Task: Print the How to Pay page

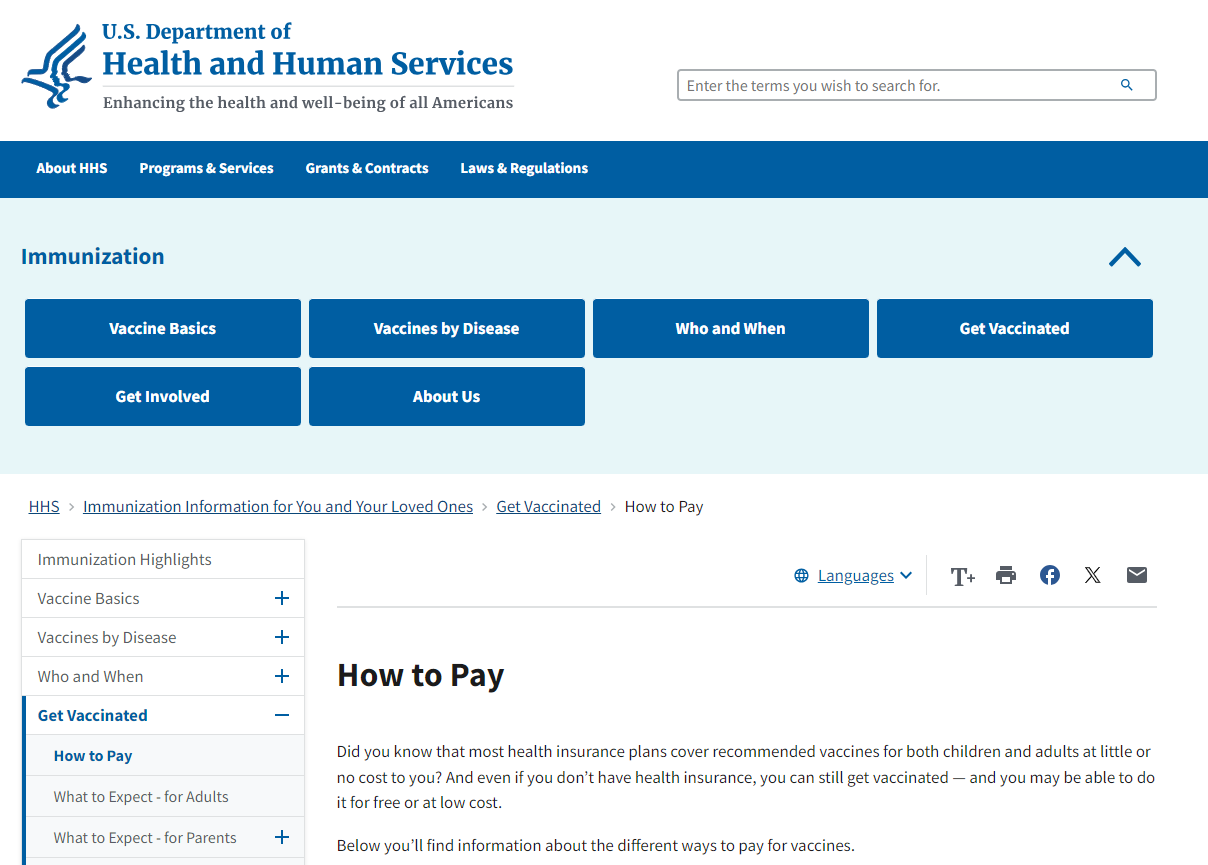Action: point(1005,575)
